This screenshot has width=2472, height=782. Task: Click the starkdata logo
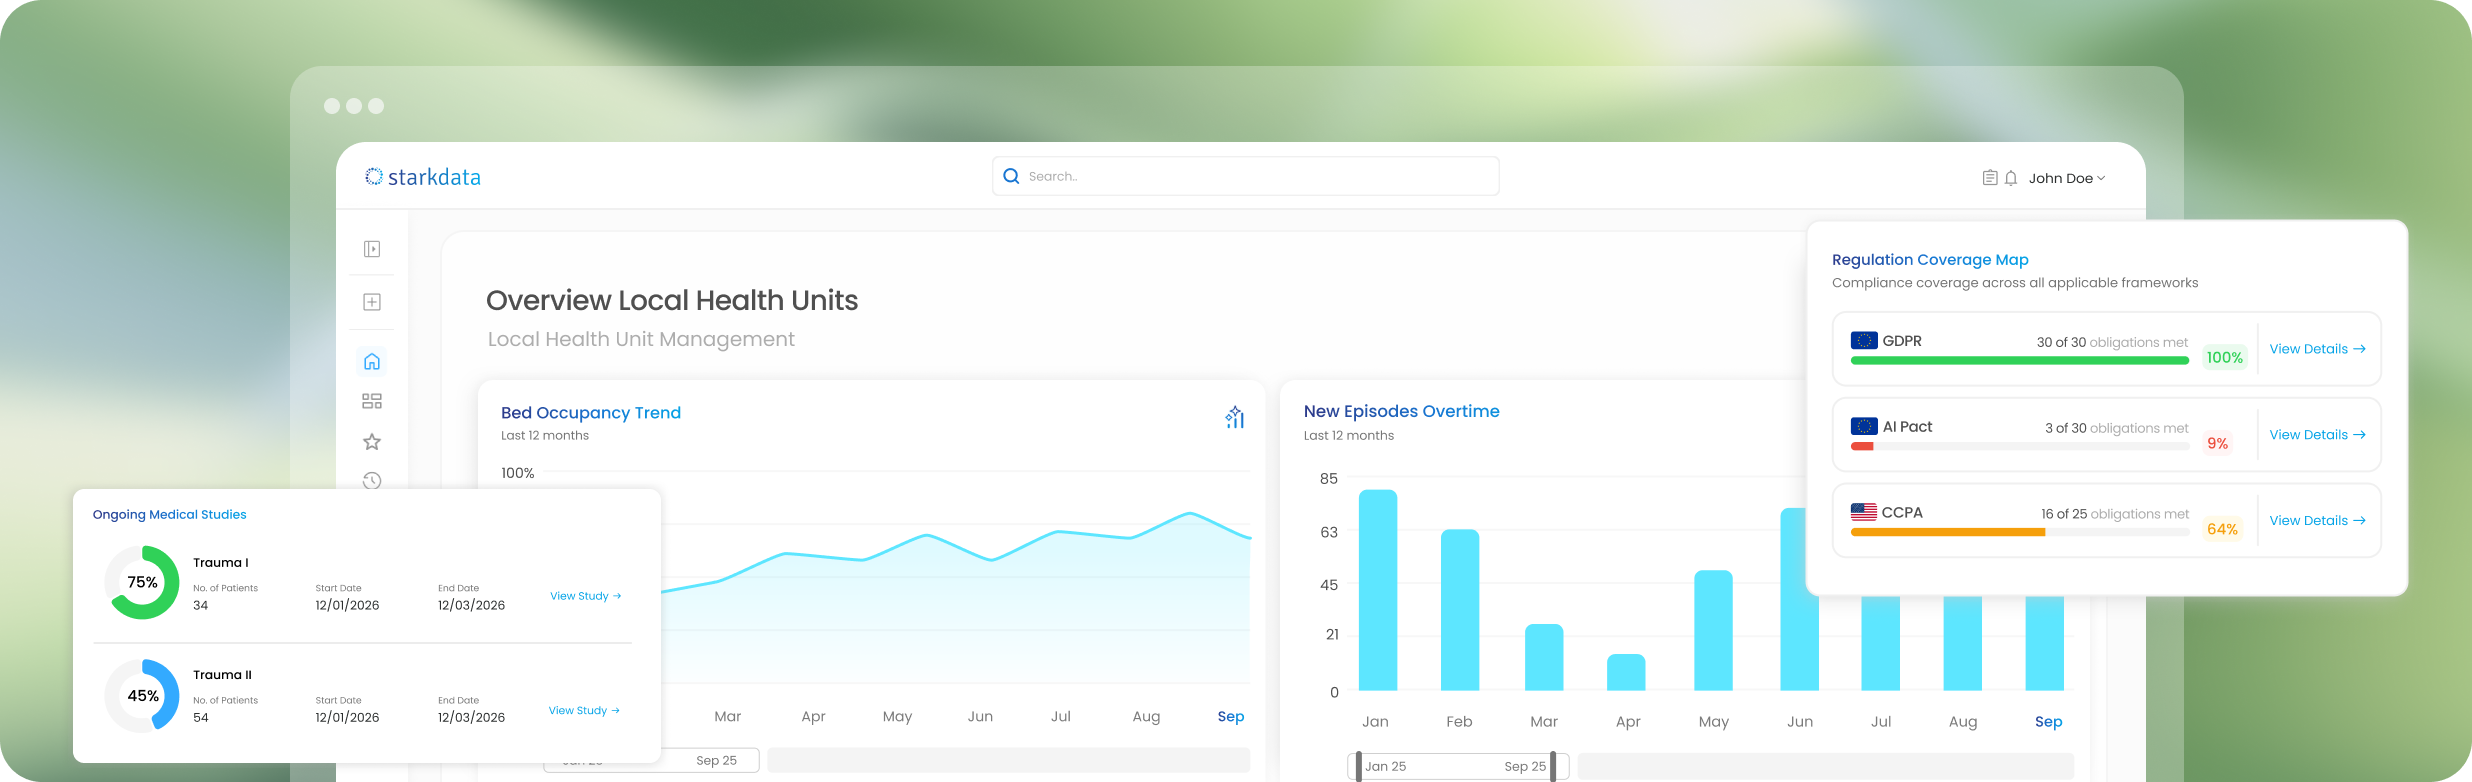tap(423, 177)
